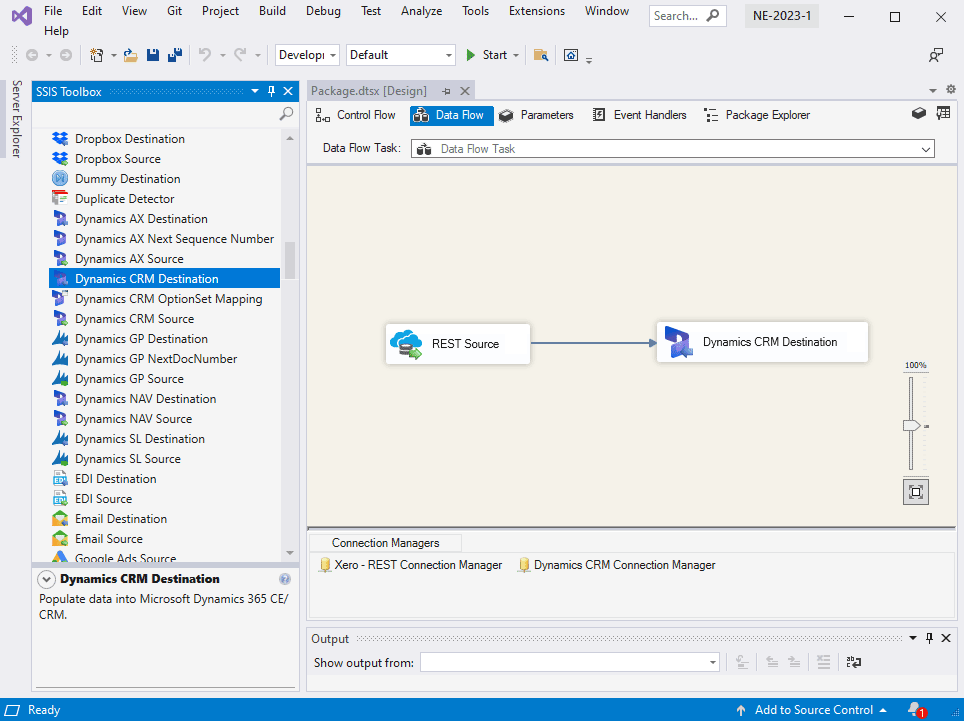964x721 pixels.
Task: Click the Dynamics CRM Destination component on canvas
Action: tap(762, 342)
